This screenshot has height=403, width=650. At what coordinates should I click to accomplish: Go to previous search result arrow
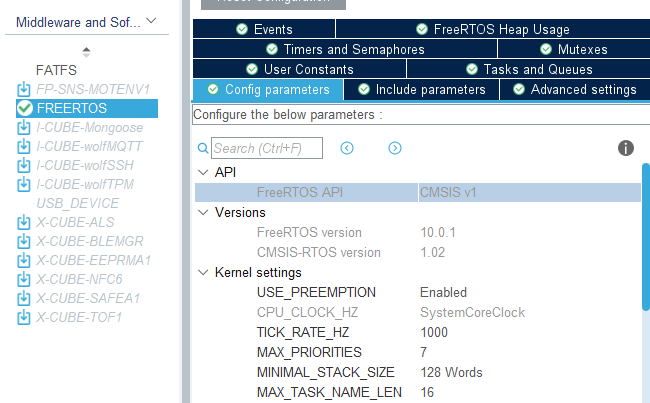click(347, 148)
